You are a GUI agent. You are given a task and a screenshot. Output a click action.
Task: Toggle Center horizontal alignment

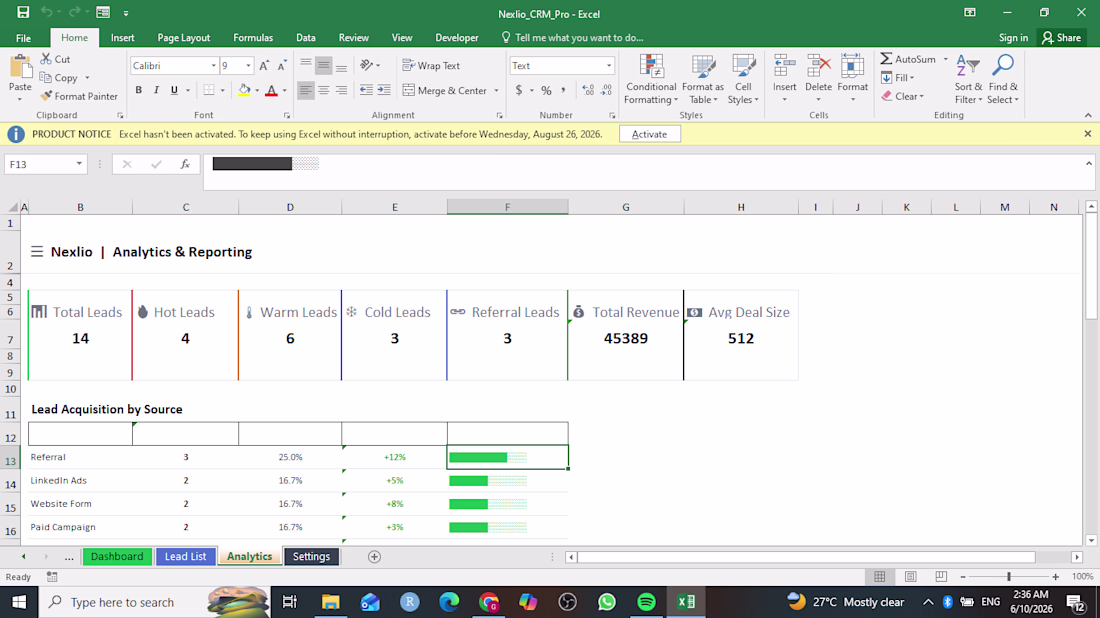click(x=323, y=90)
